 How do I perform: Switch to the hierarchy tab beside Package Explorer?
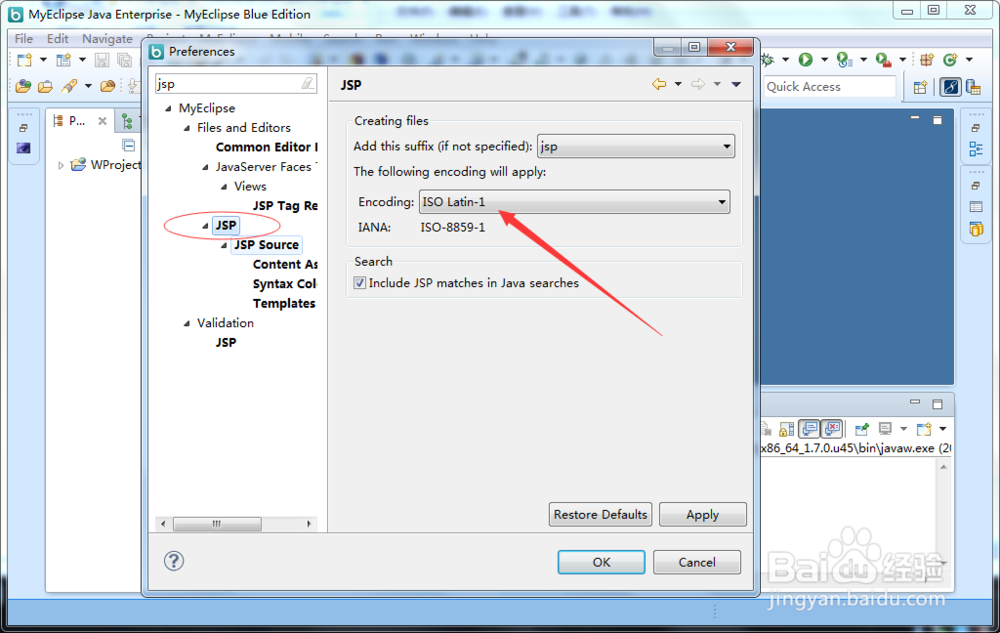click(x=127, y=120)
